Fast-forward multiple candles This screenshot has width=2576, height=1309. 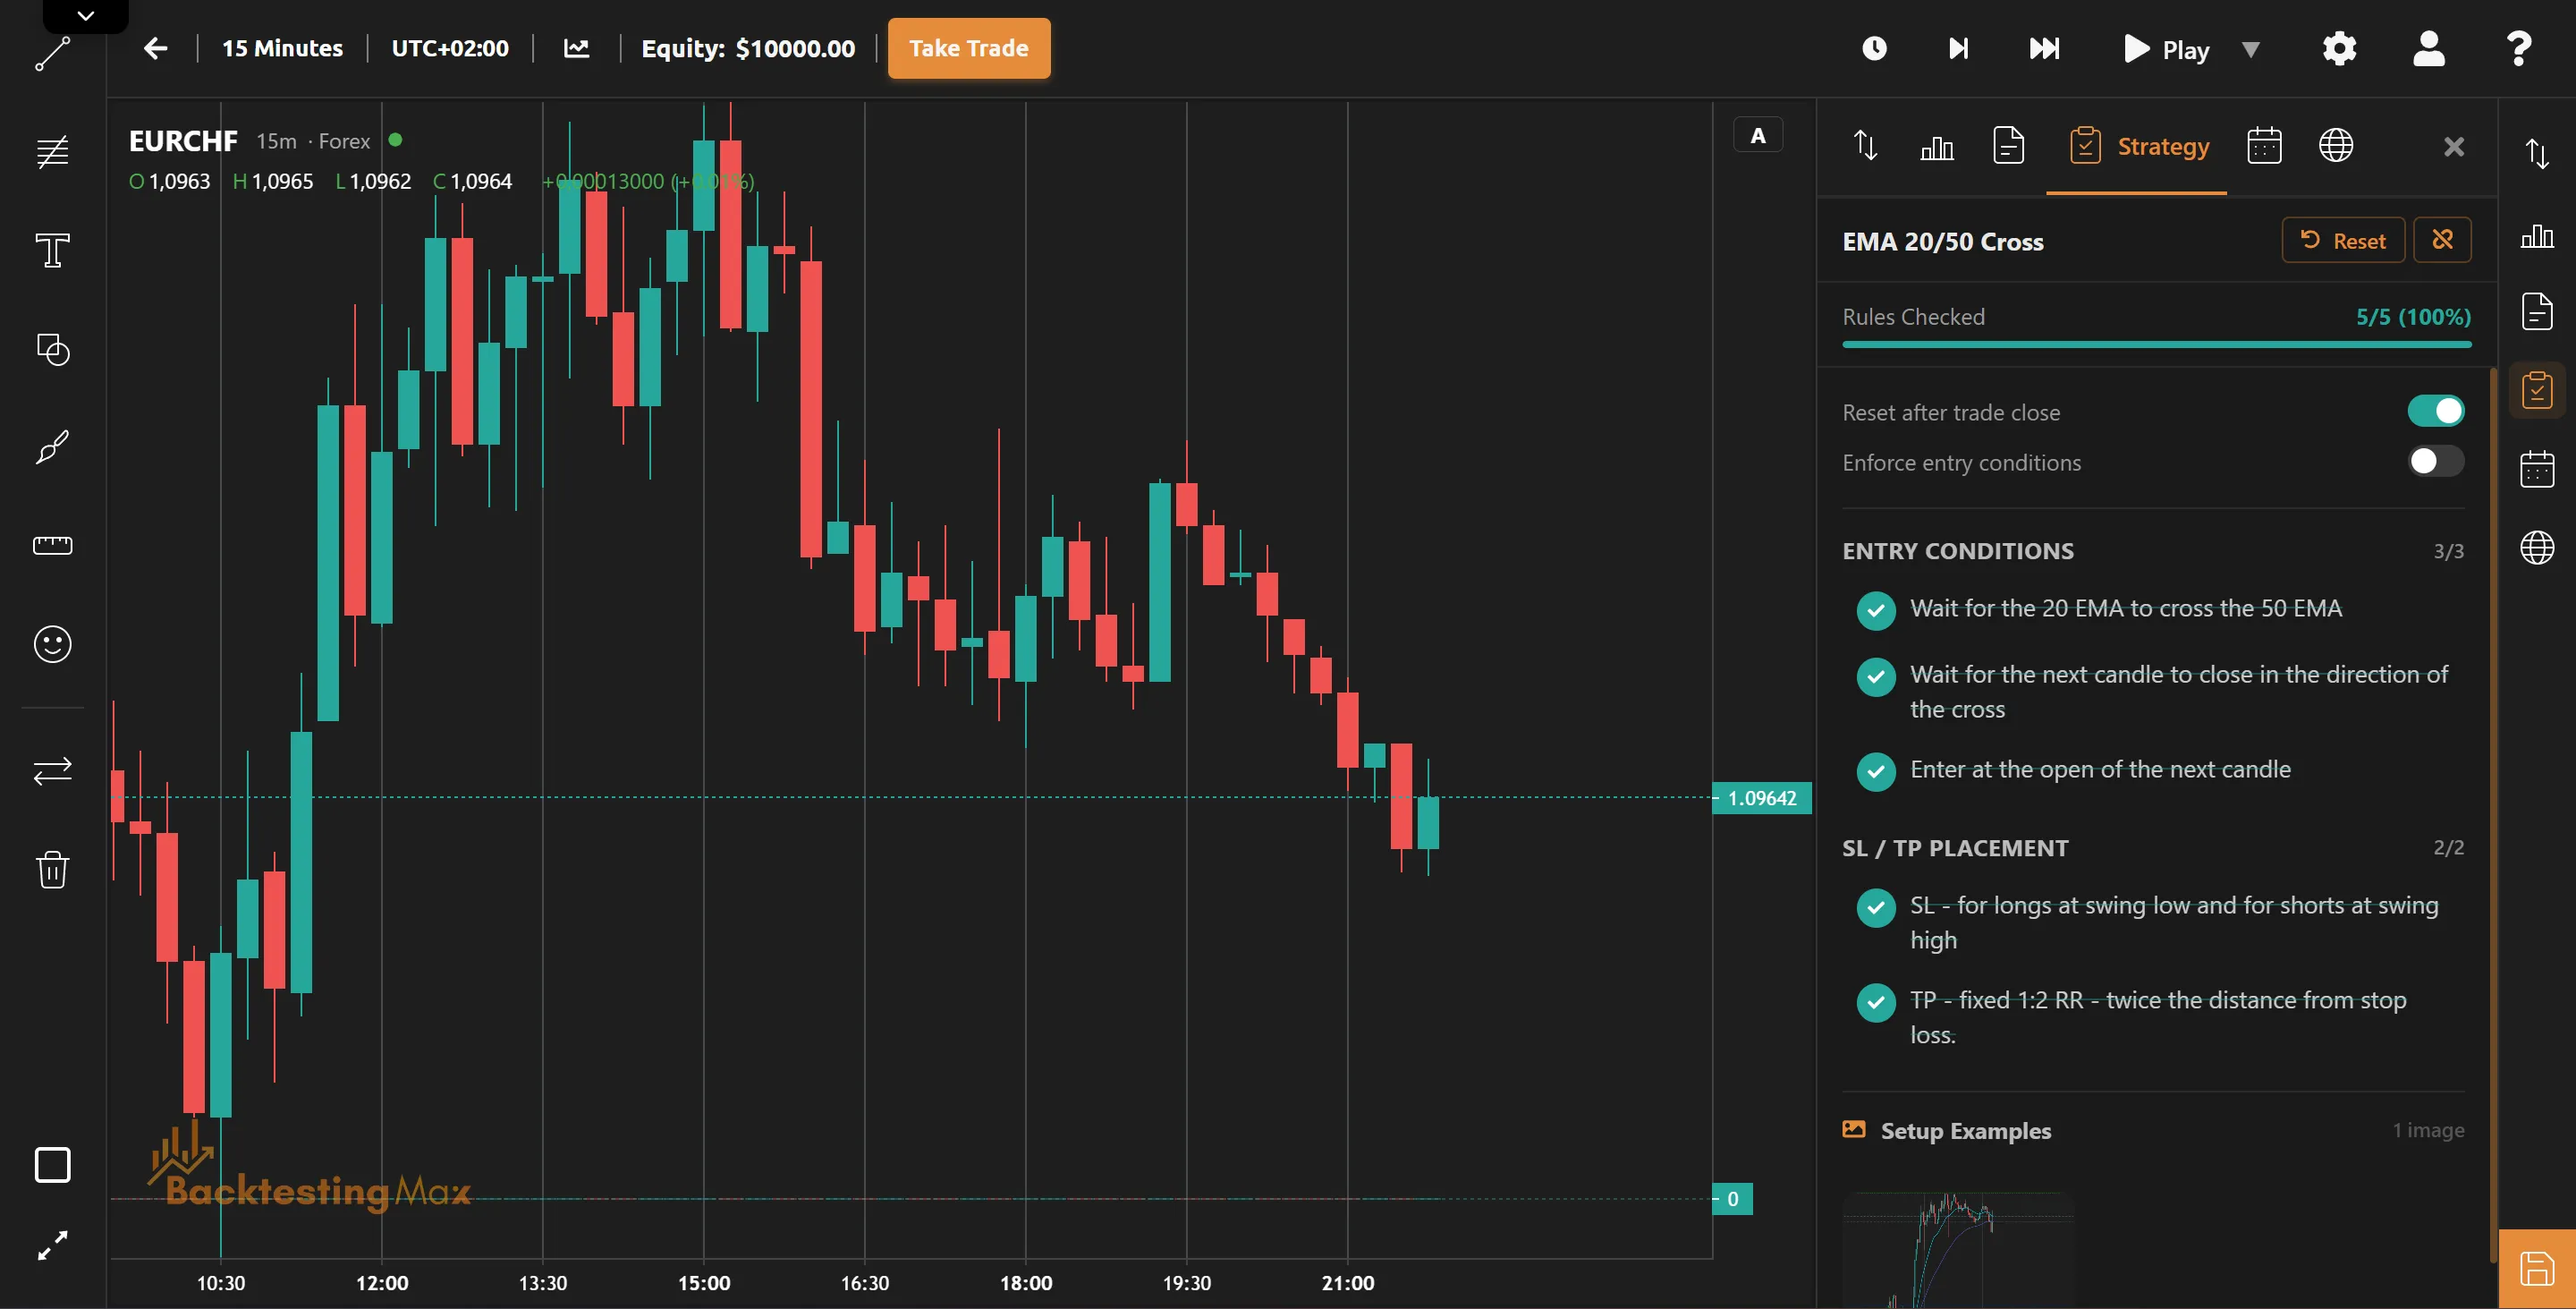click(2044, 48)
